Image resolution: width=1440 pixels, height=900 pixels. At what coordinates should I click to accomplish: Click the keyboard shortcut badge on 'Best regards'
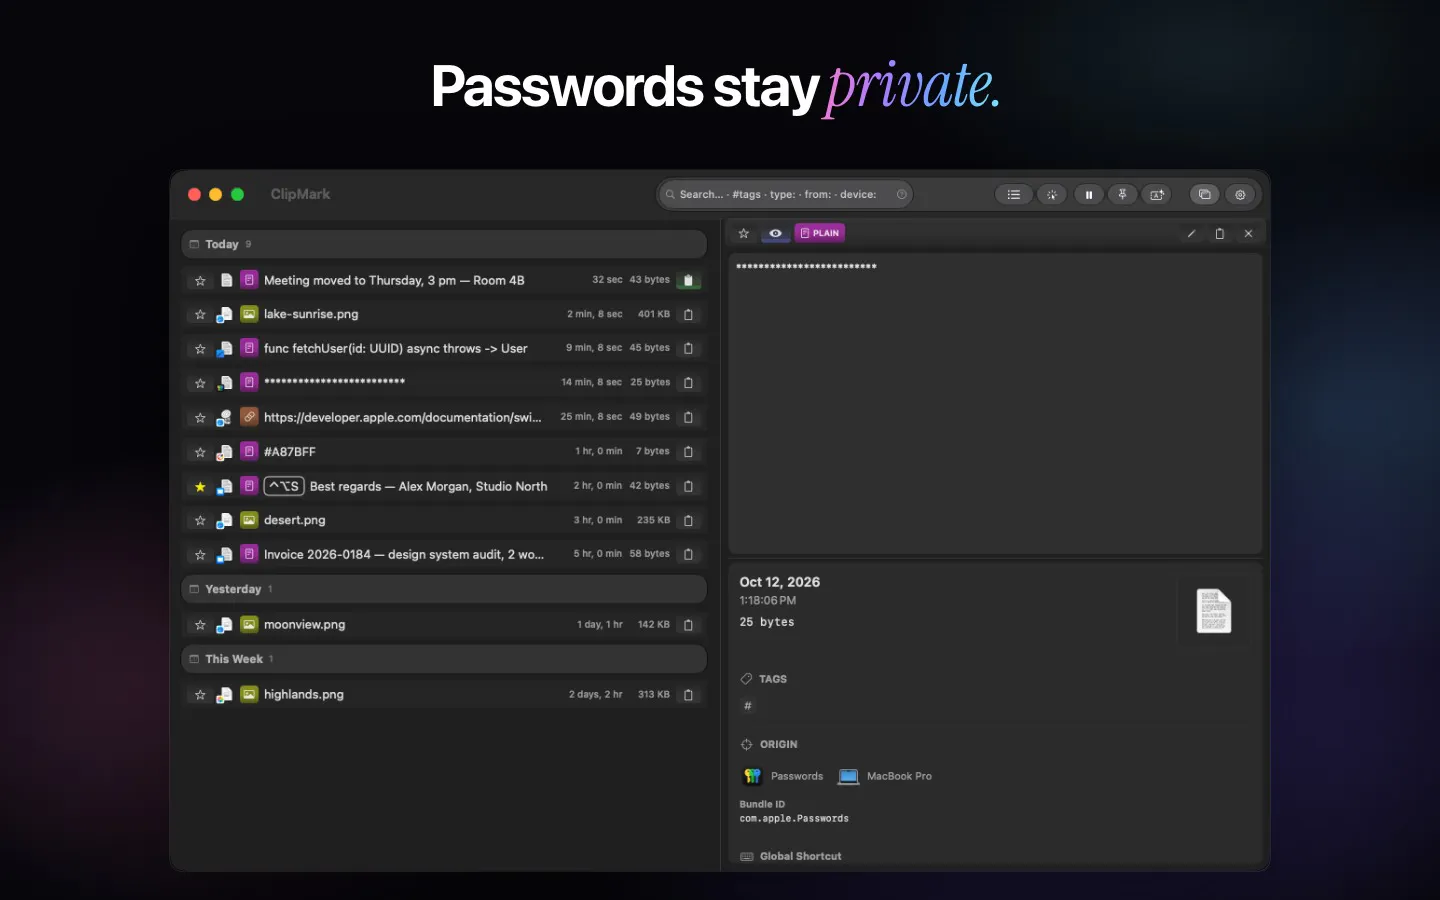point(284,486)
